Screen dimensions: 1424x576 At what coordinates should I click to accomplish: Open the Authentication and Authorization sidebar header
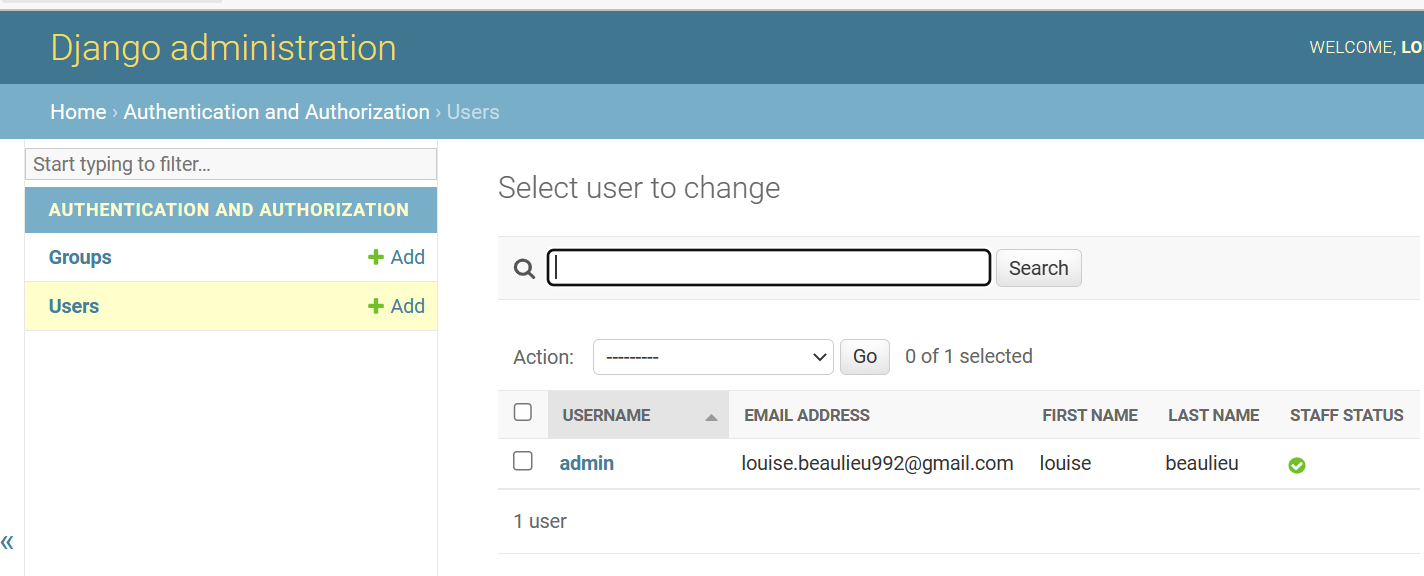[229, 210]
